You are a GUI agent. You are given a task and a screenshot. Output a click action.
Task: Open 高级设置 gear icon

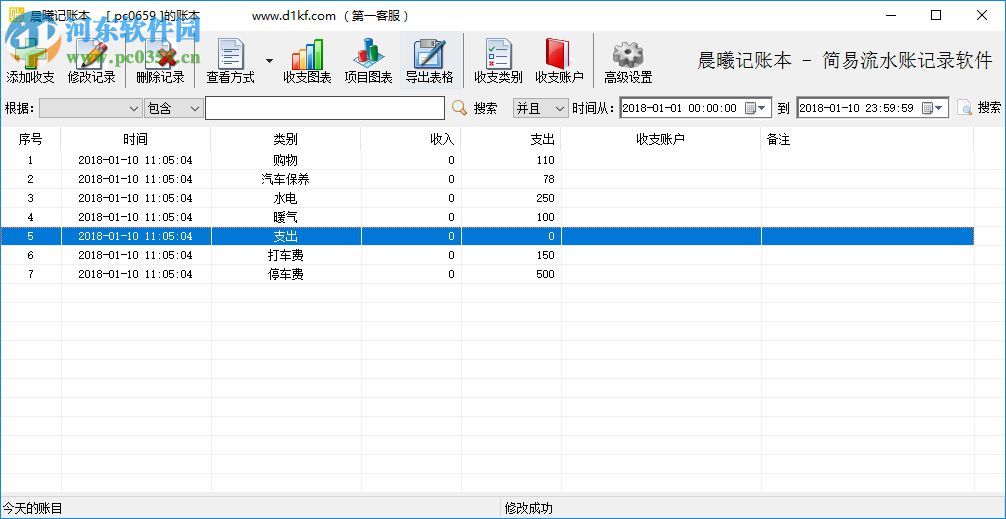[x=628, y=61]
